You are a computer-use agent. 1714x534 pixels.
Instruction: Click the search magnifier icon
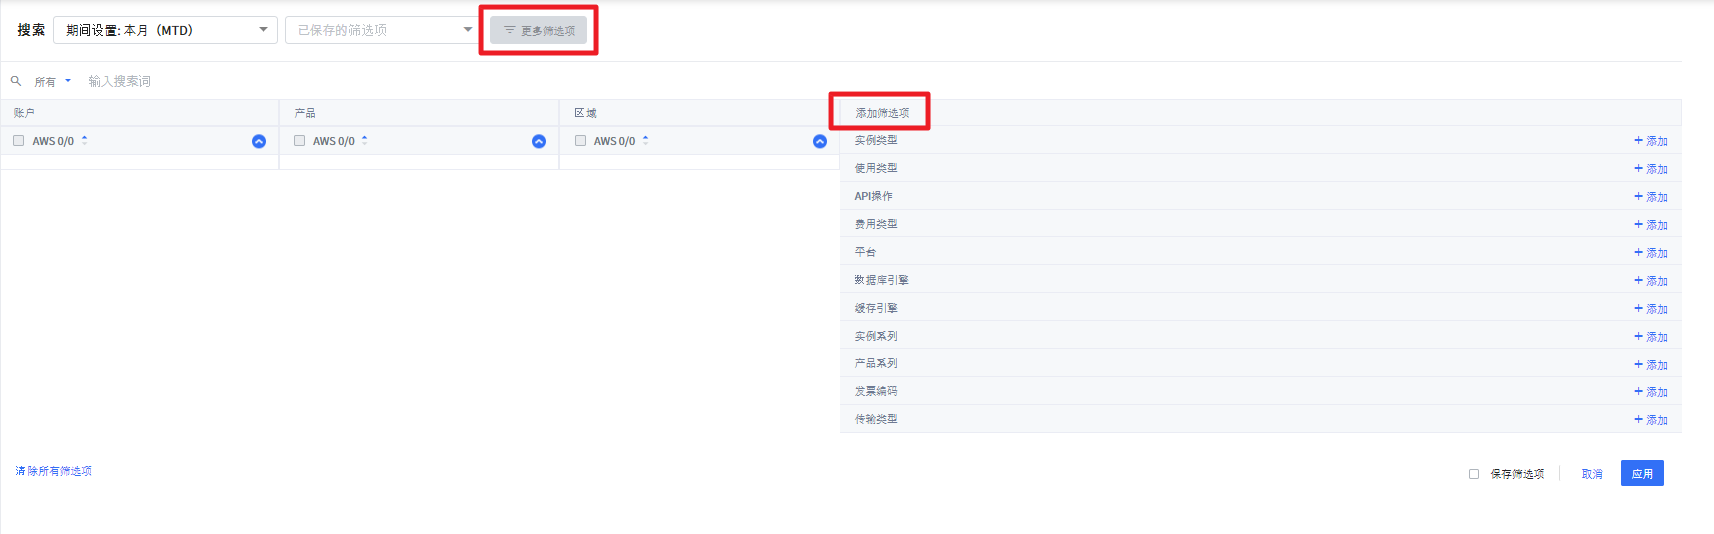point(16,81)
